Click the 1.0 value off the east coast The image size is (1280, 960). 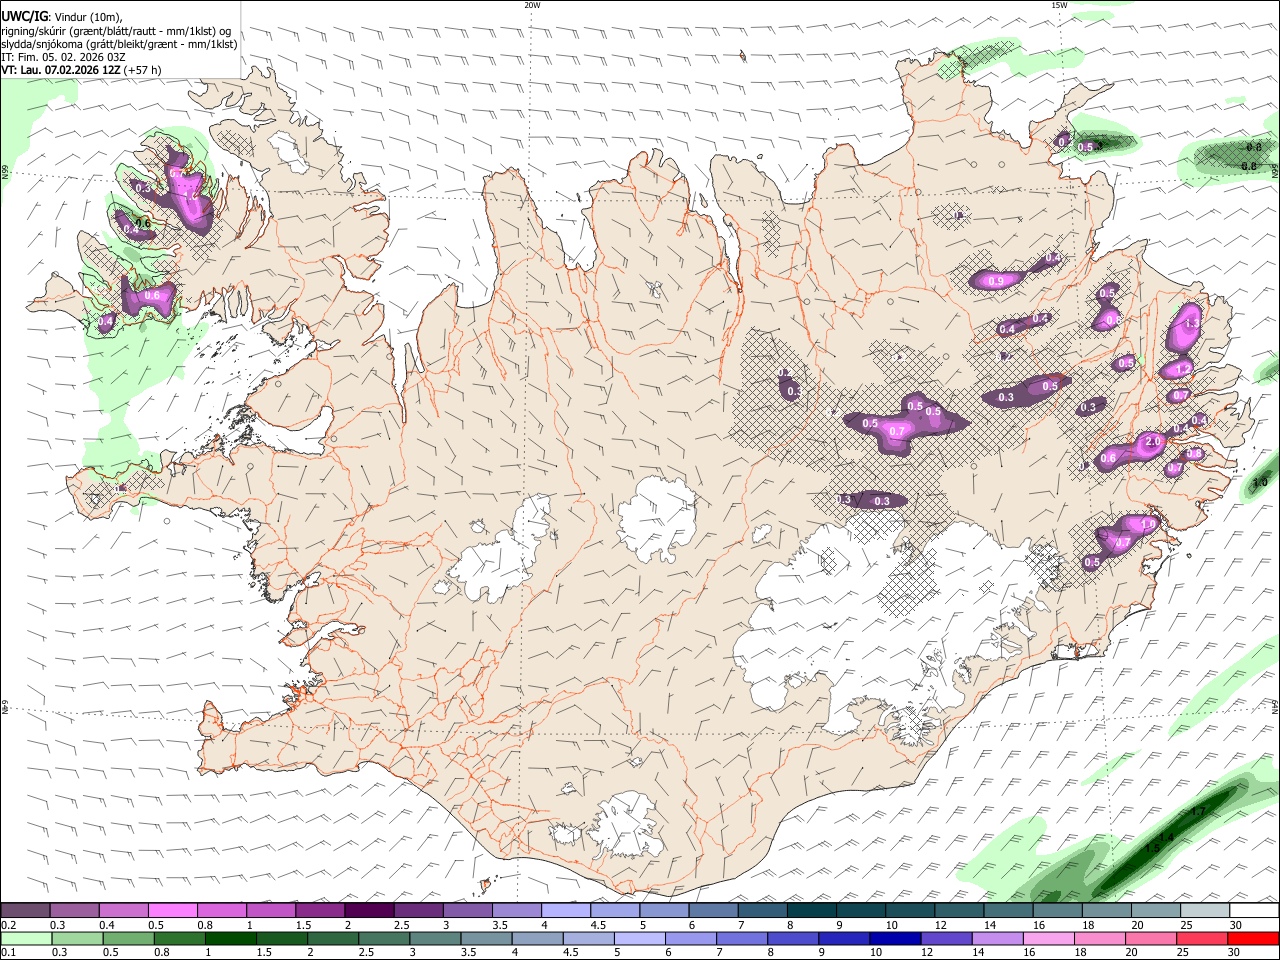click(1260, 482)
